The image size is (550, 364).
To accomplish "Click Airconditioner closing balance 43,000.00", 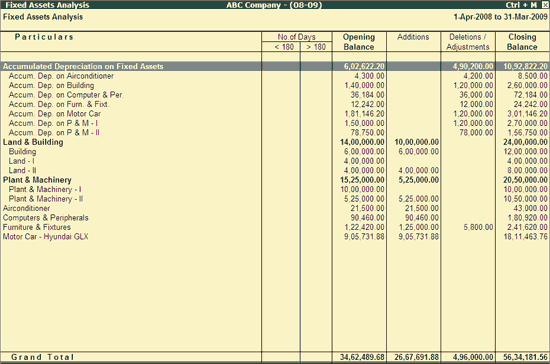I will pyautogui.click(x=530, y=208).
